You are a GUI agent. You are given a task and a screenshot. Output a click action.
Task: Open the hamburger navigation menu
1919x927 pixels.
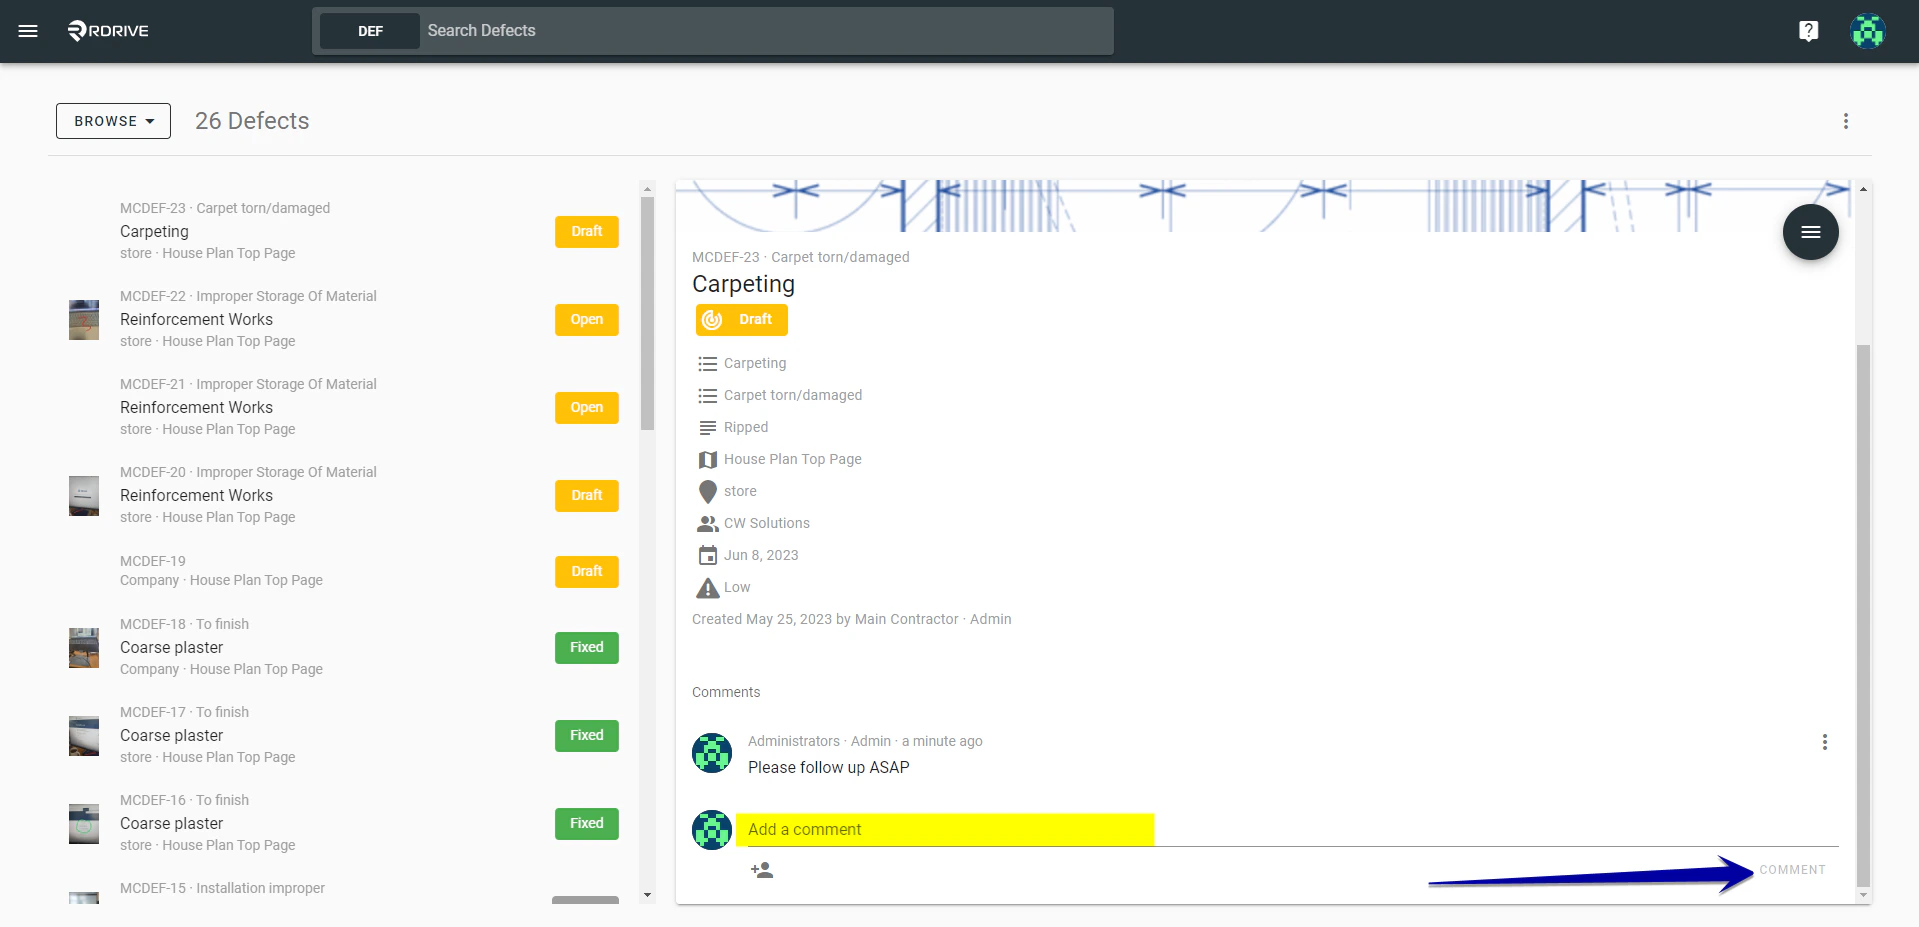[x=28, y=31]
